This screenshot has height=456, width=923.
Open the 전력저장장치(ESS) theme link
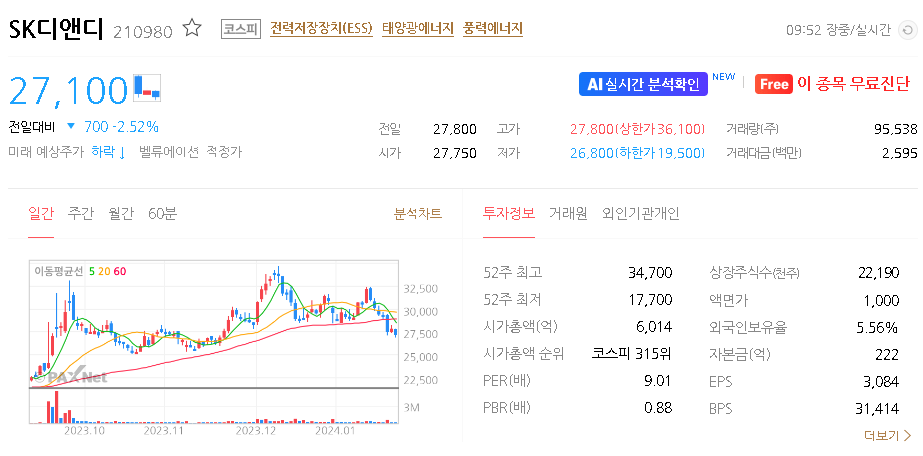(321, 28)
